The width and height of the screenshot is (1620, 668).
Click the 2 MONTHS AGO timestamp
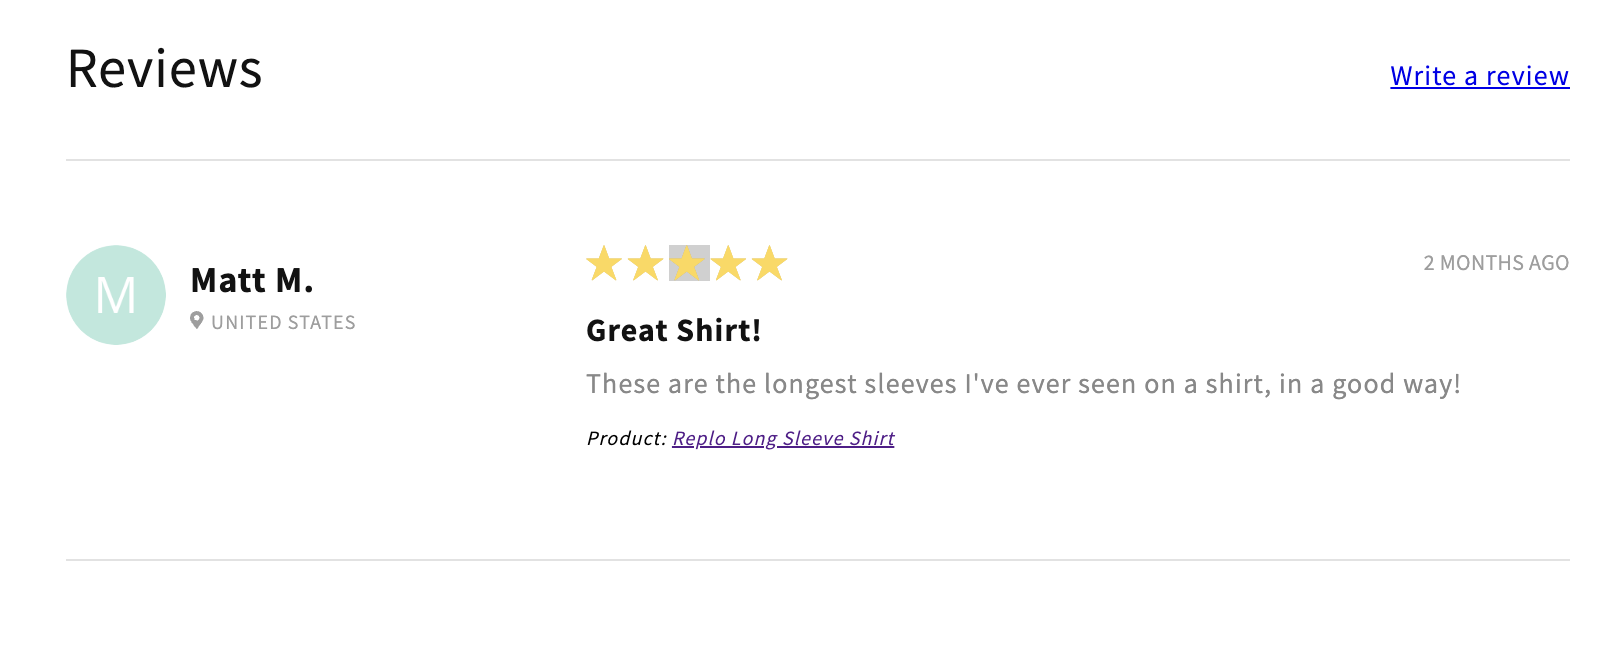click(x=1495, y=263)
